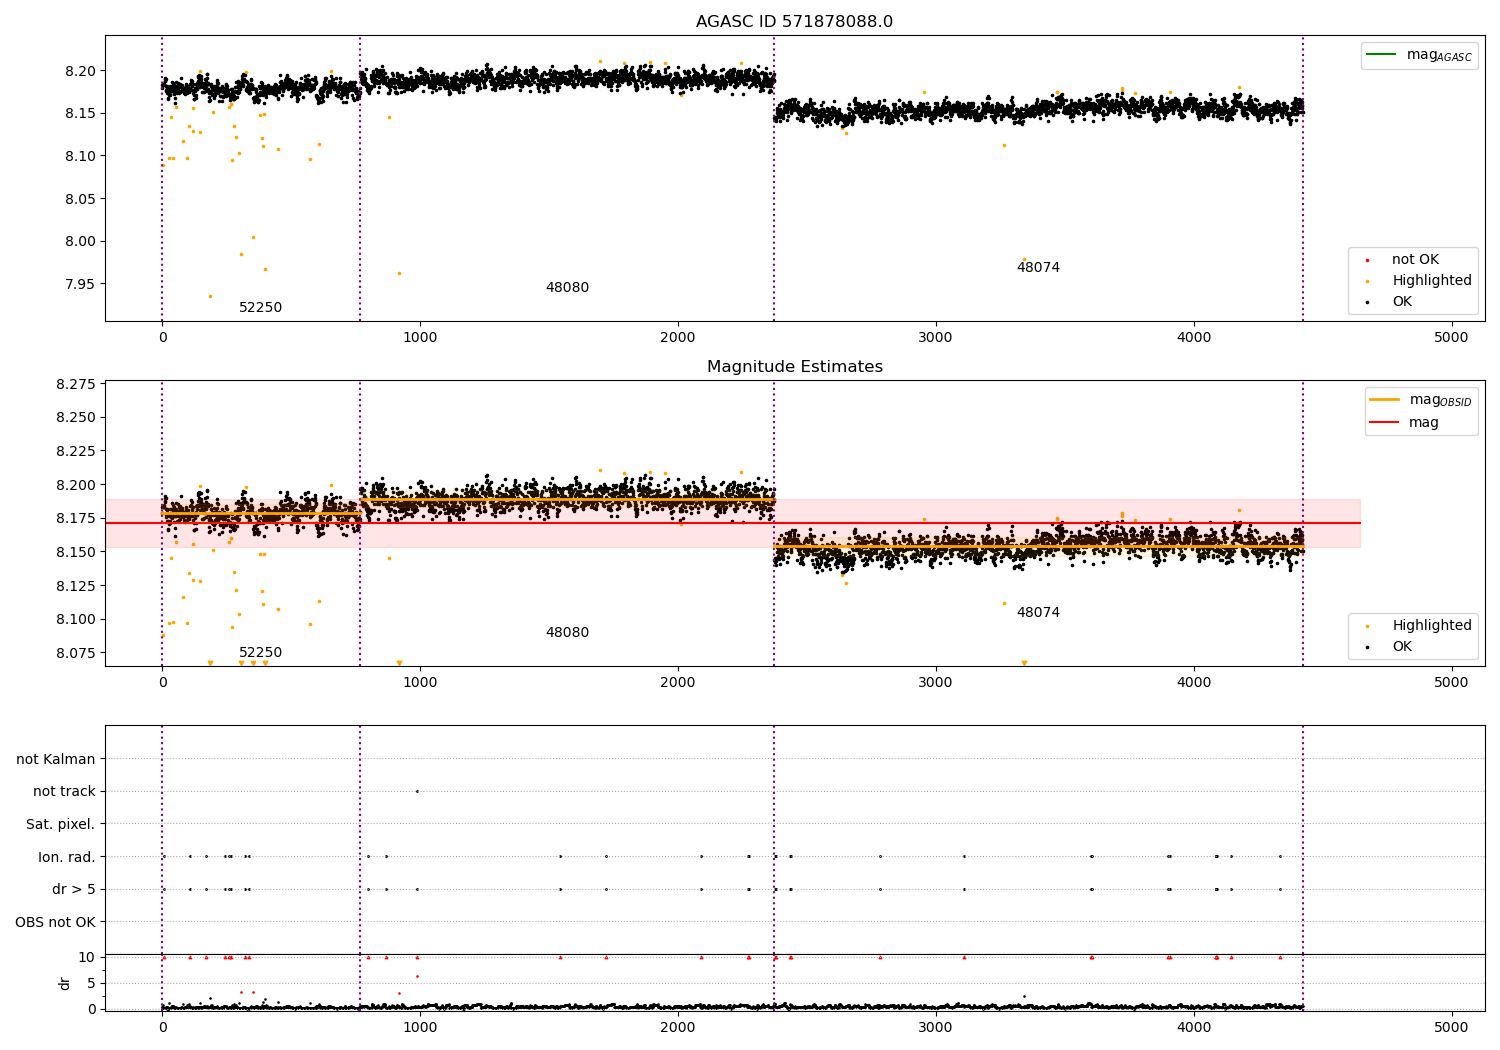Click y-axis tick 8.275 in middle plot

(77, 384)
